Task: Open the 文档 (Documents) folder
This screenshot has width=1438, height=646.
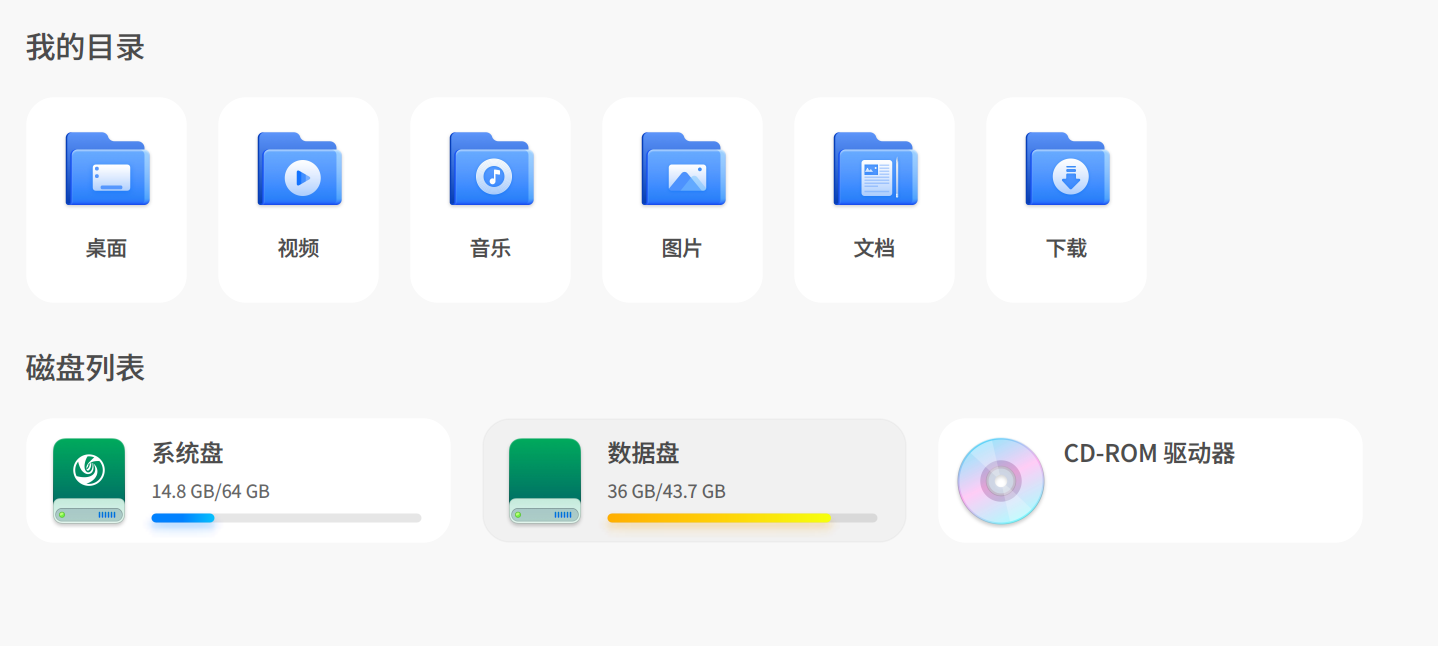Action: coord(874,170)
